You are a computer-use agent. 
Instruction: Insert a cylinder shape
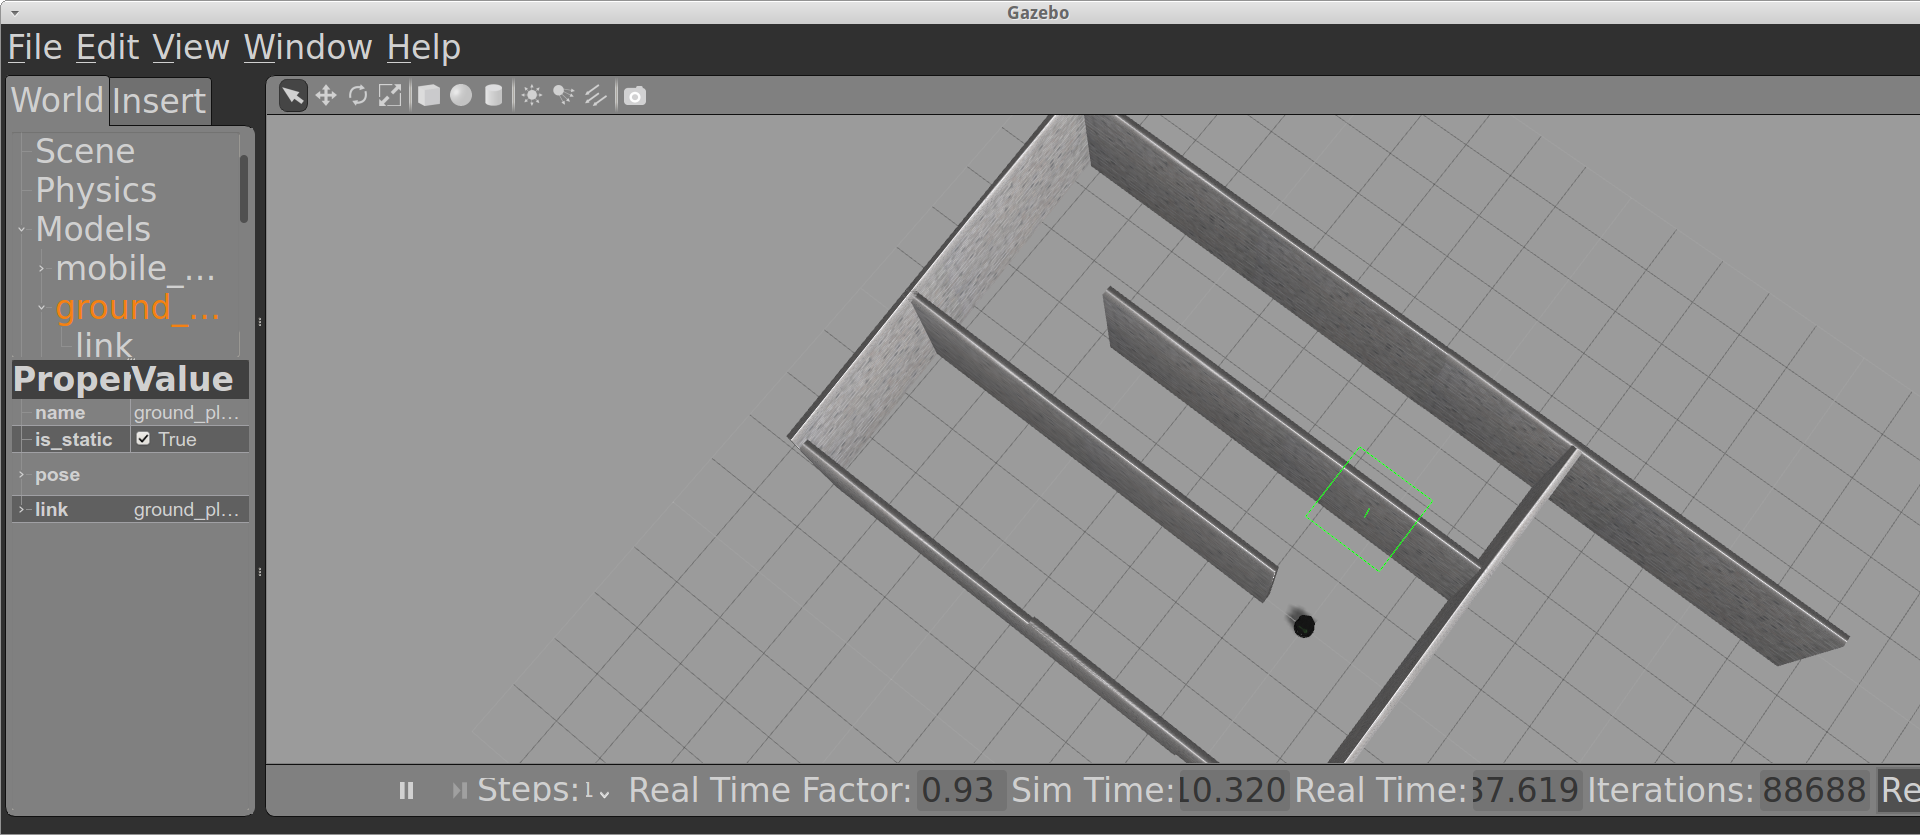[493, 96]
